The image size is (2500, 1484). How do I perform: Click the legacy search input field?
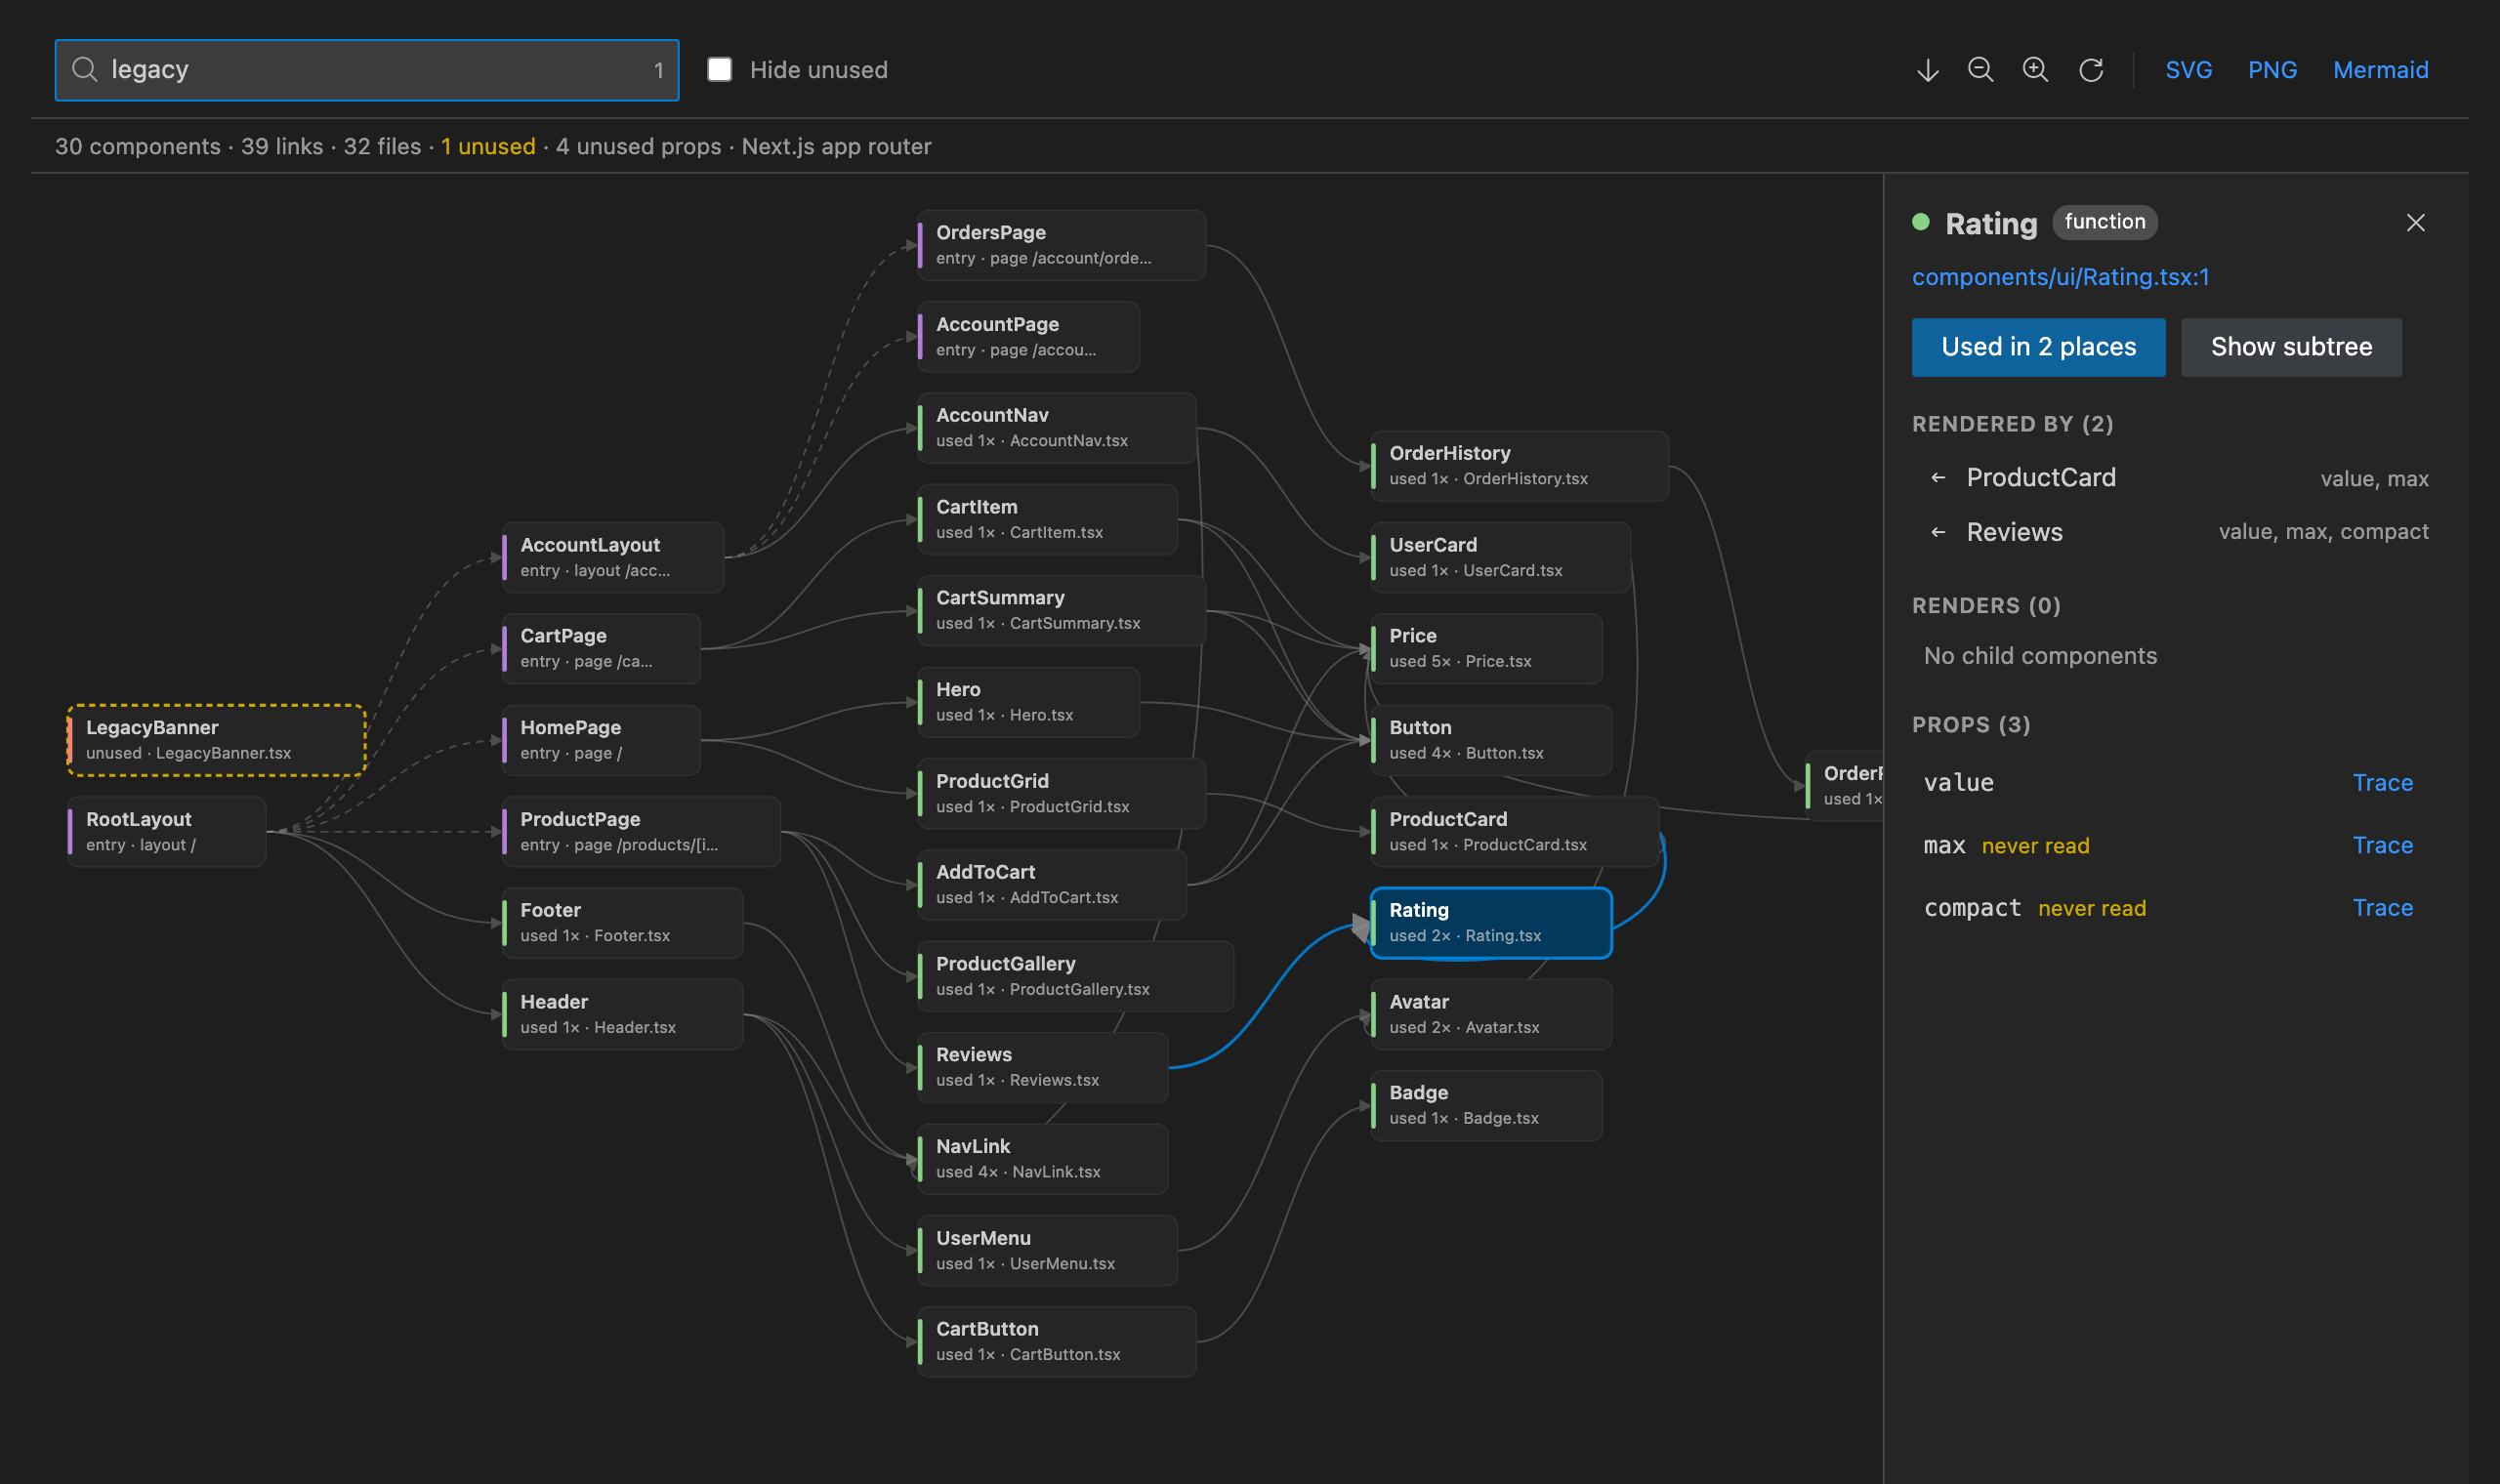point(367,70)
